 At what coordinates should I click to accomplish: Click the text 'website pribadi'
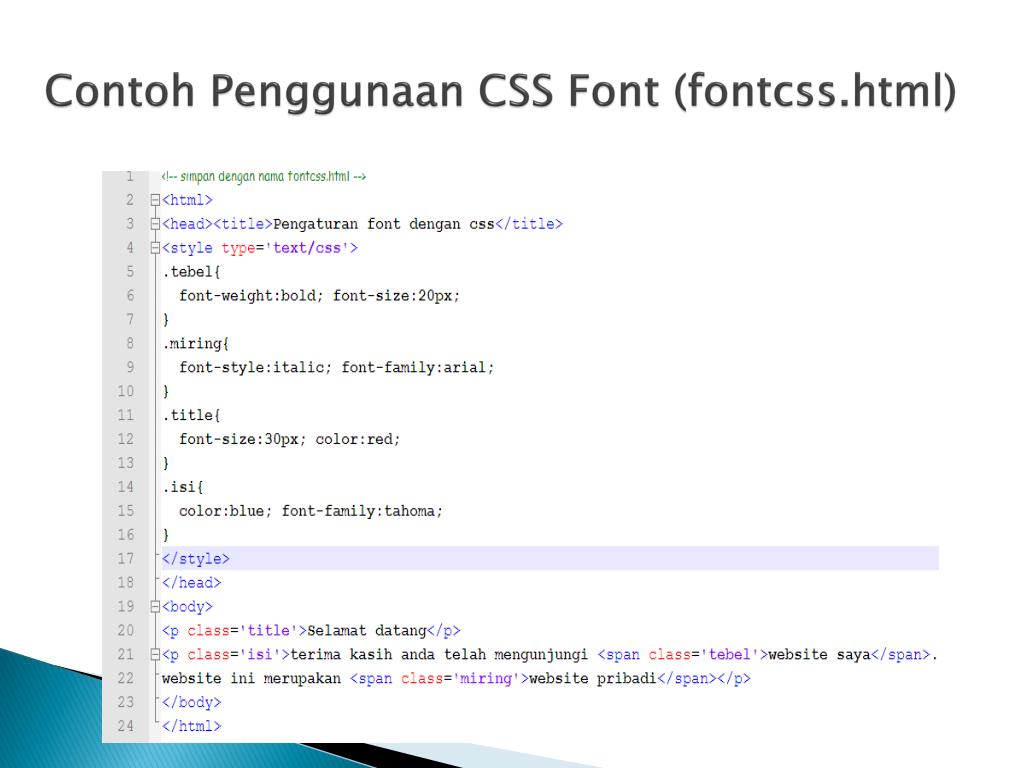point(593,679)
